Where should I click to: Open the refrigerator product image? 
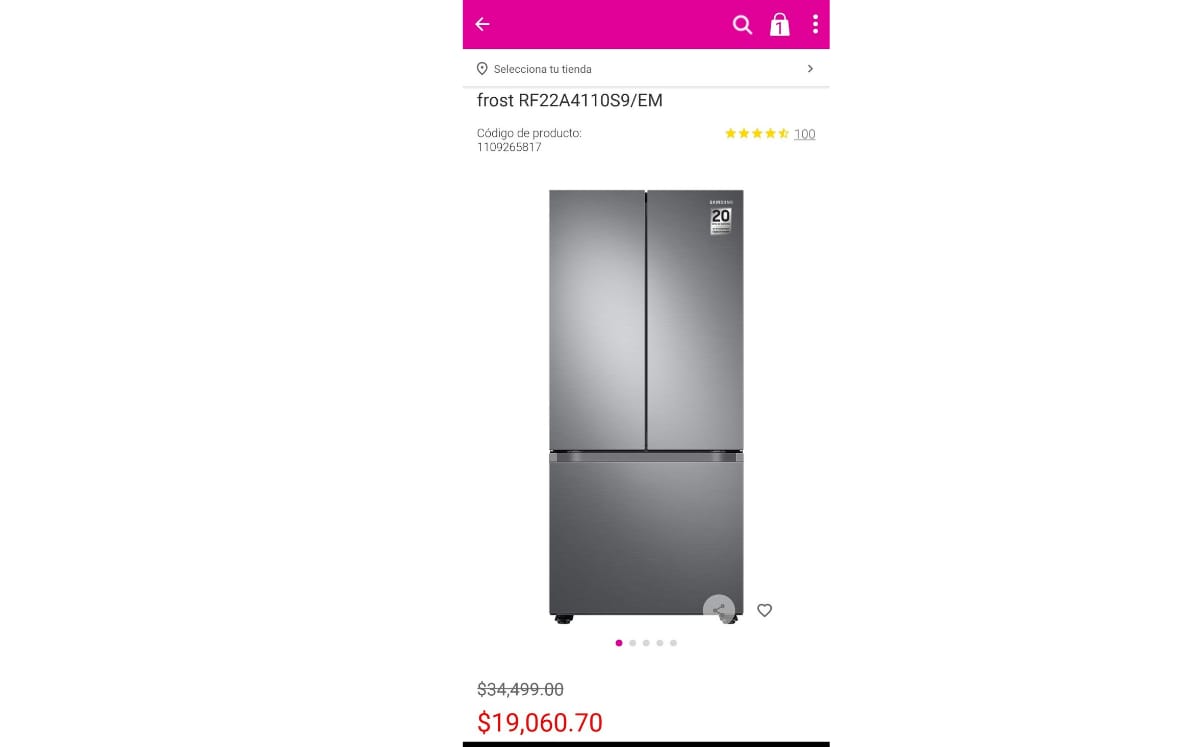(646, 406)
